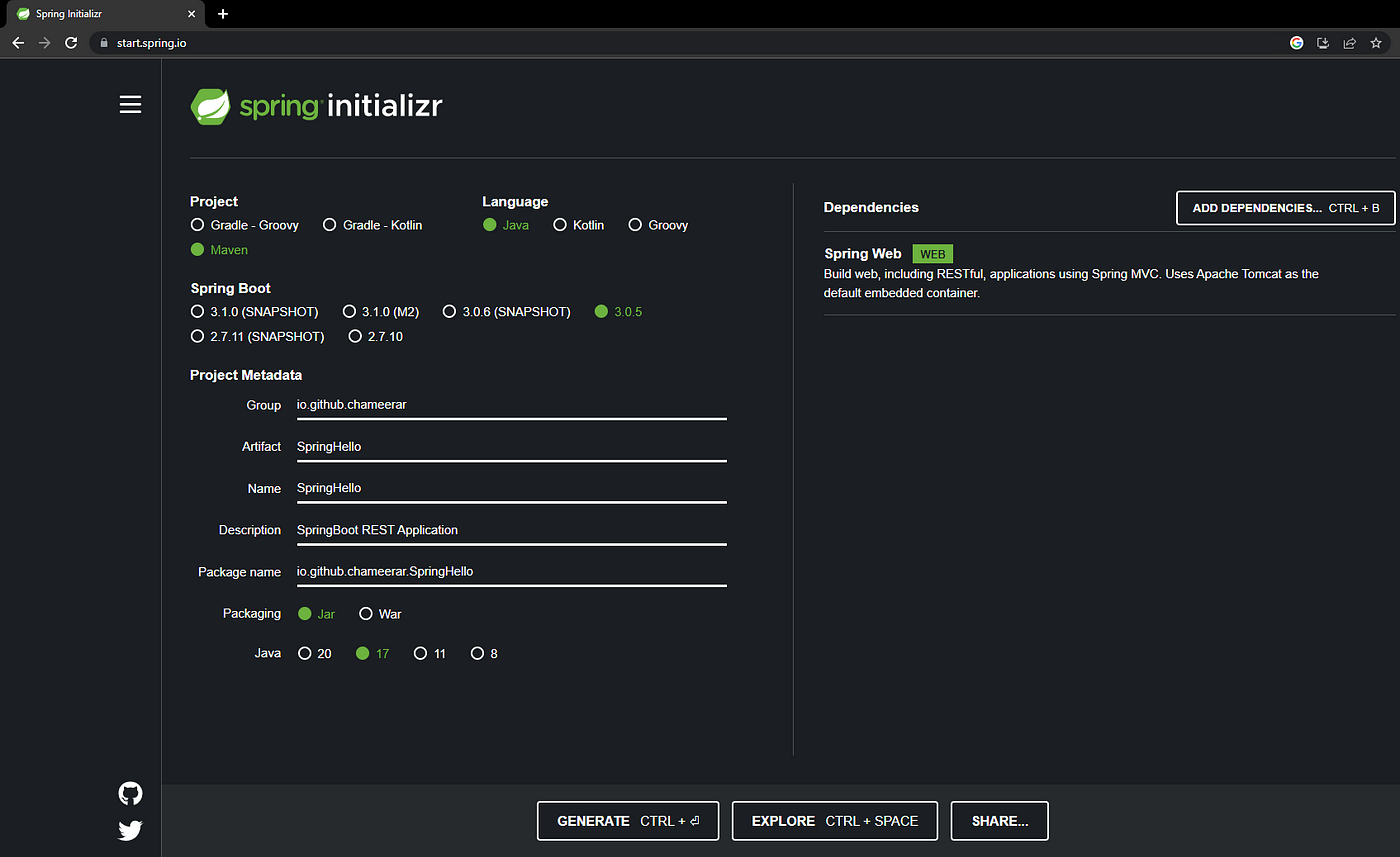Select Java version 20
1400x857 pixels.
tap(315, 654)
